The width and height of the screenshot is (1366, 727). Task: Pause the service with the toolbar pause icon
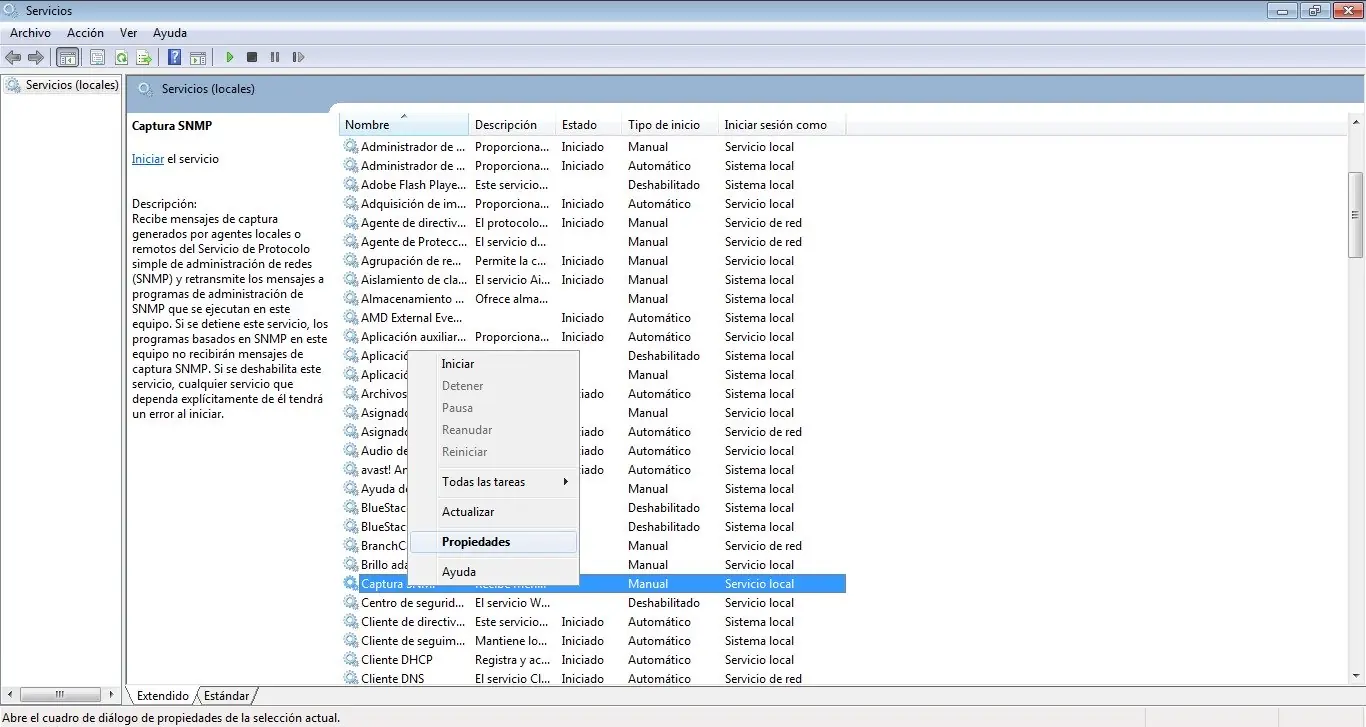[275, 57]
